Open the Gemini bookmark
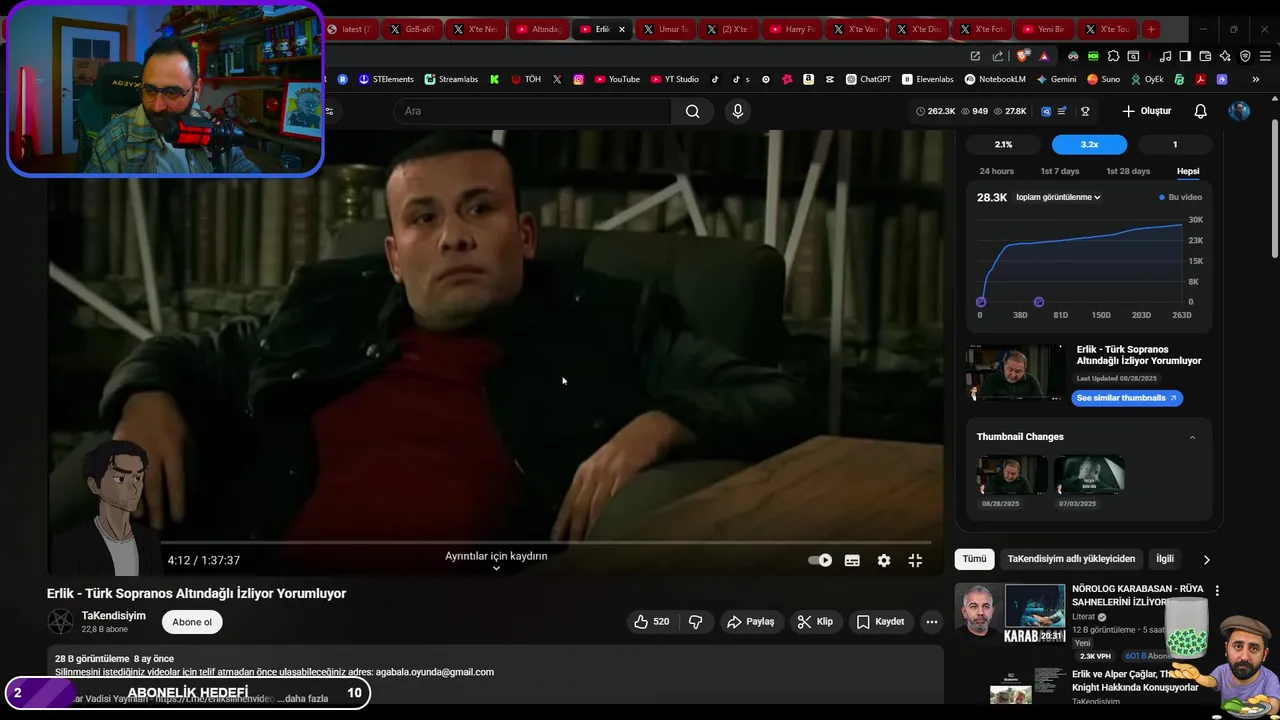 [x=1056, y=79]
